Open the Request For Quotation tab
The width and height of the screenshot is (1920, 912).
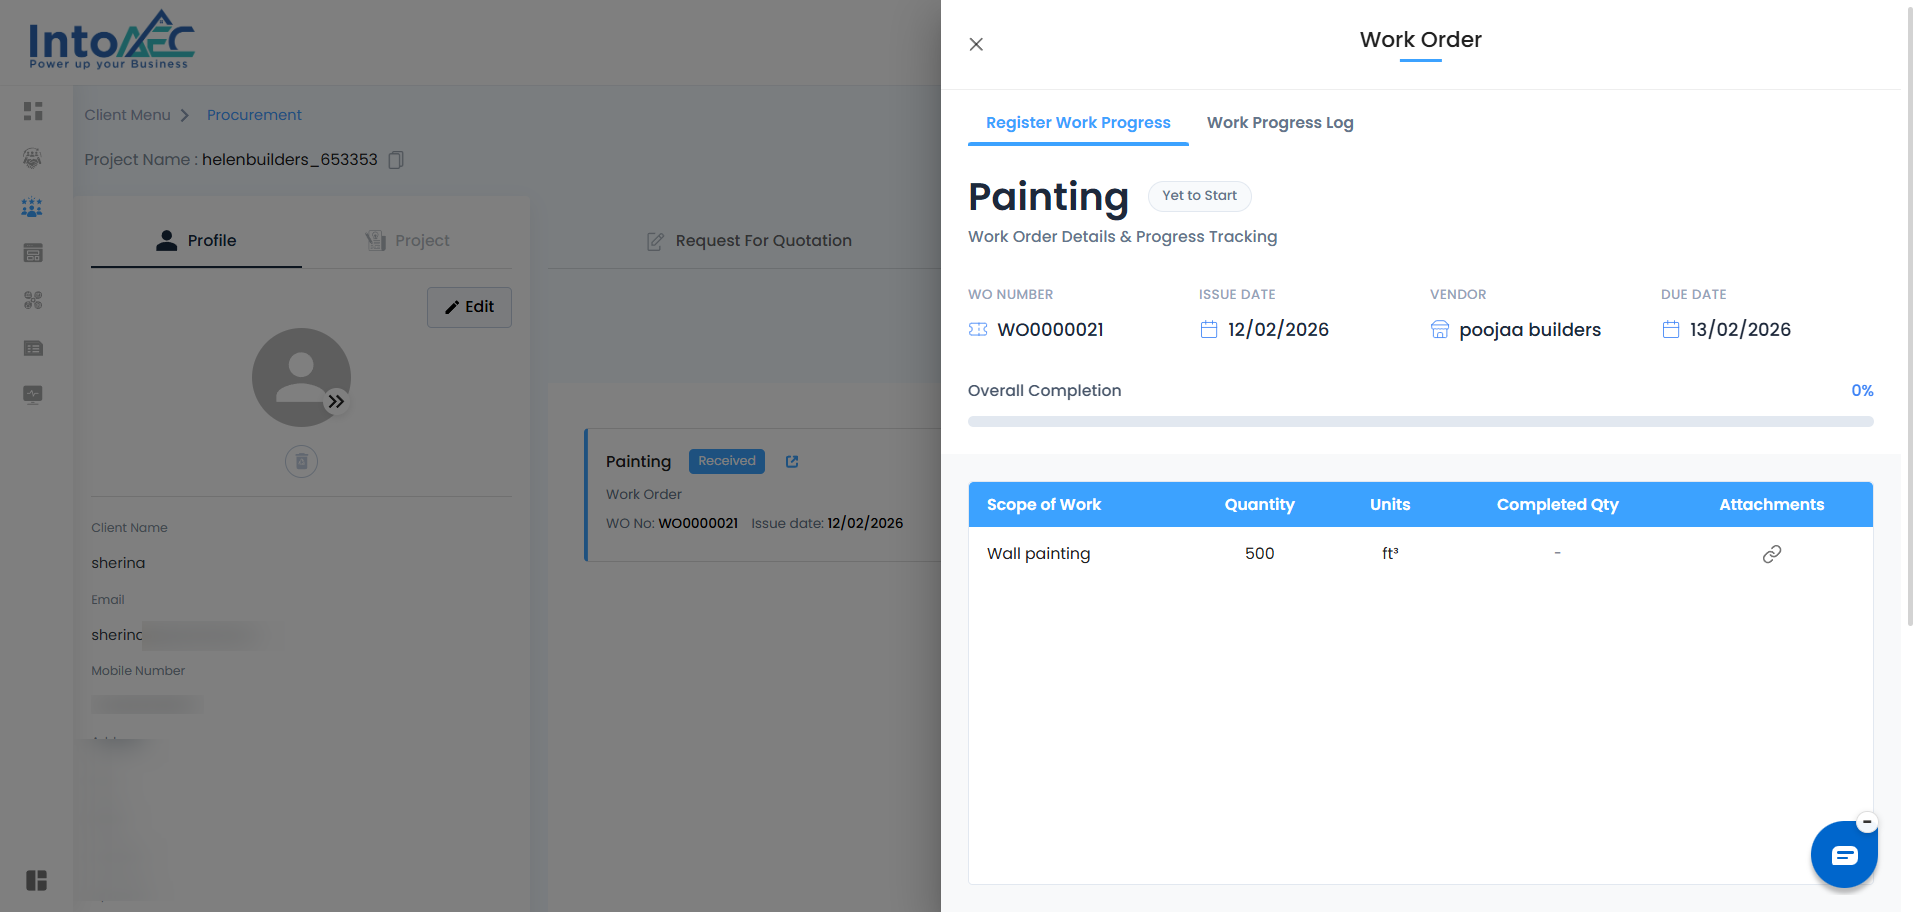(749, 241)
